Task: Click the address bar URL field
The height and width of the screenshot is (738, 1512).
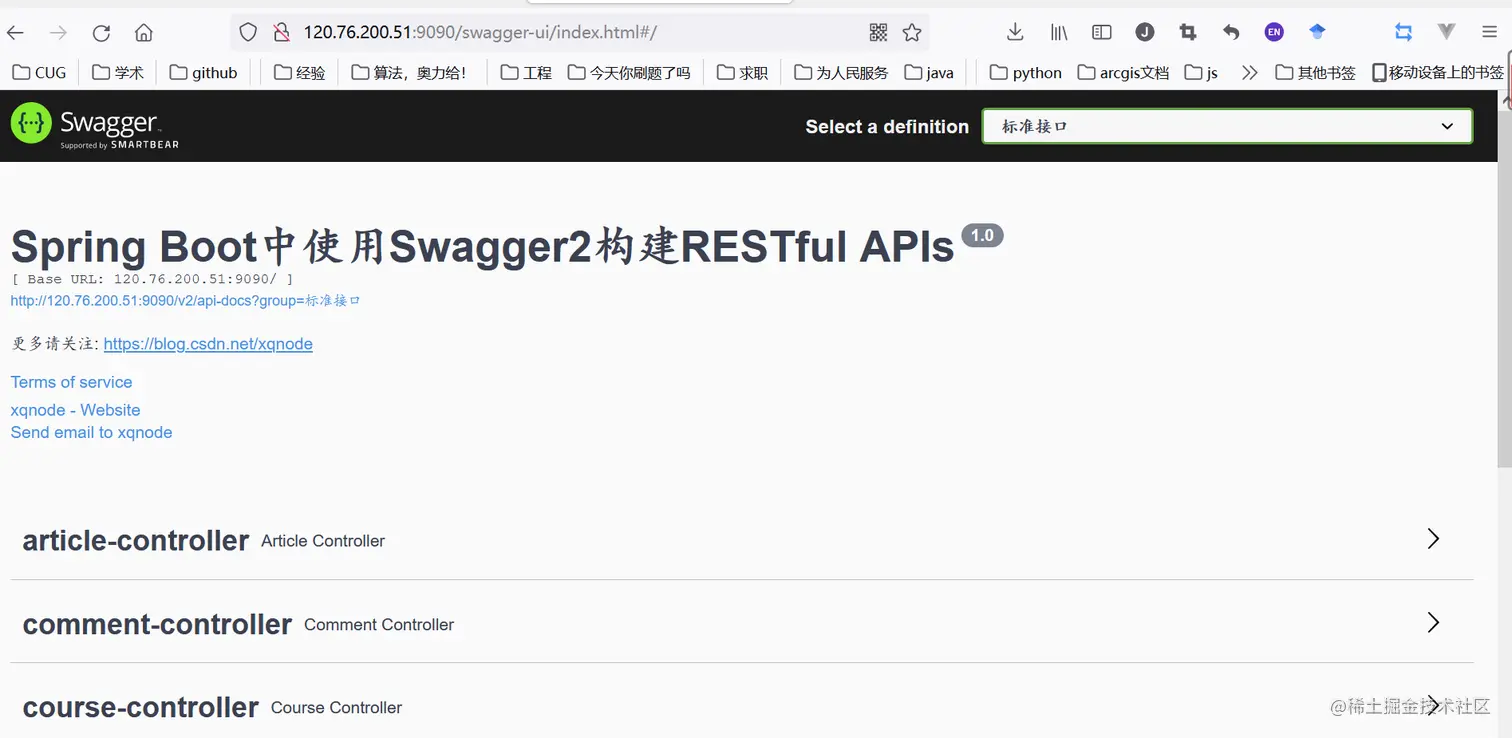Action: pos(580,32)
